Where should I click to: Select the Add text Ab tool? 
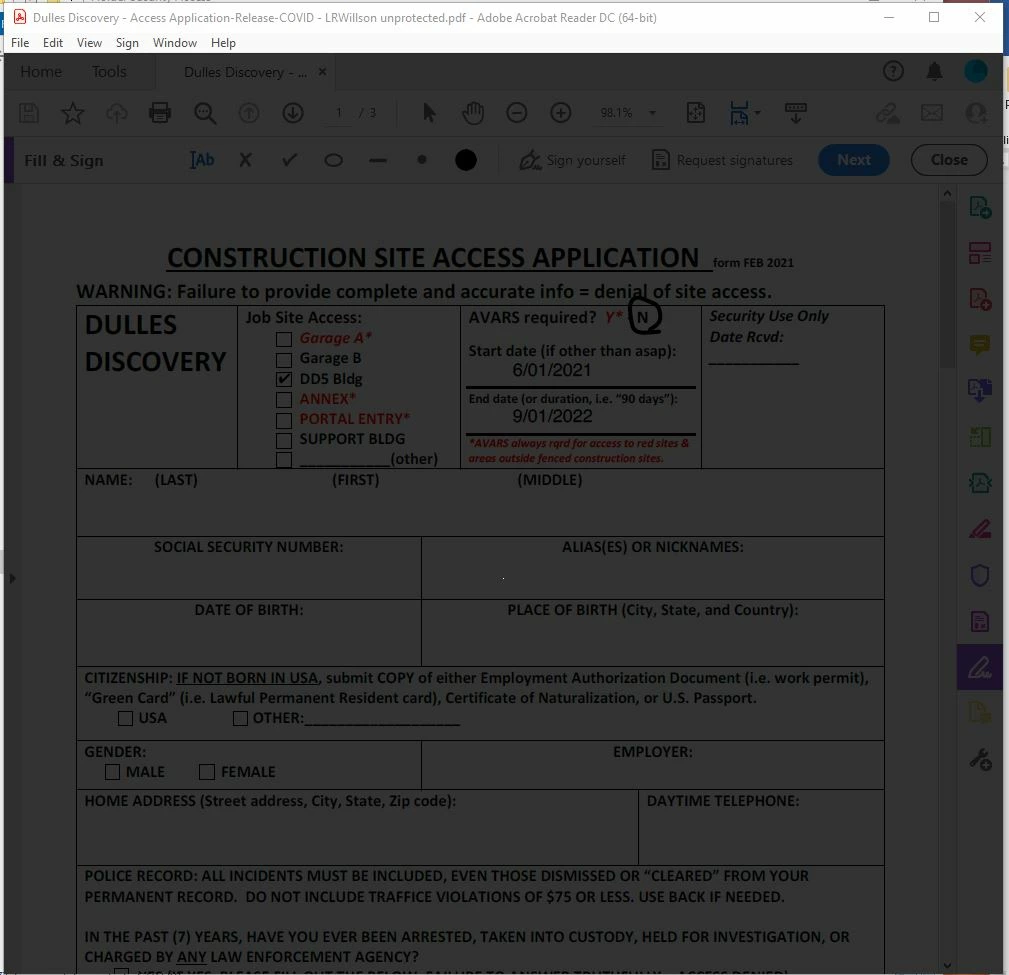click(202, 160)
